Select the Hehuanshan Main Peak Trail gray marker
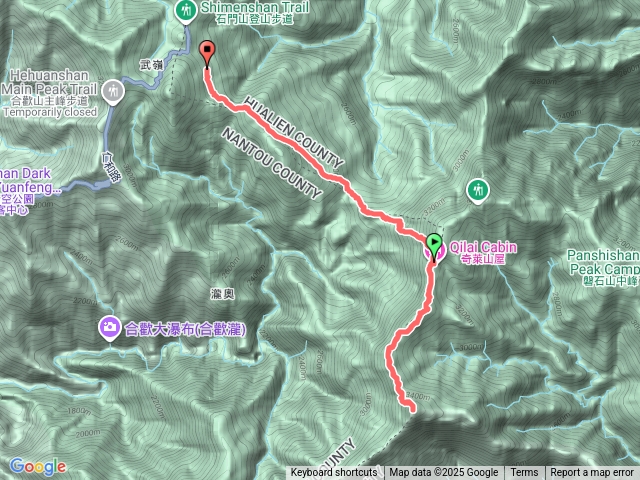640x480 pixels. pyautogui.click(x=113, y=91)
